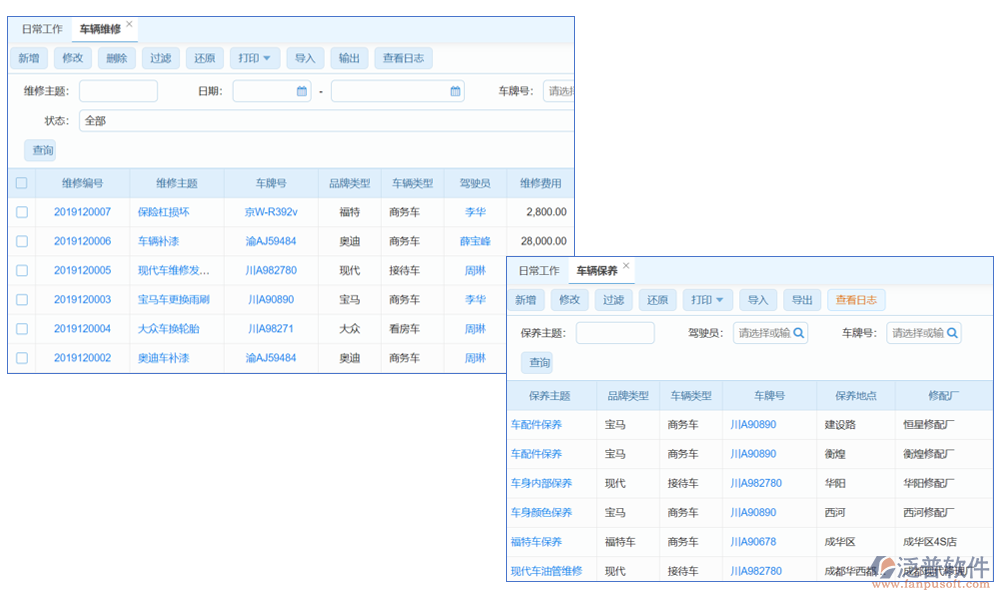Image resolution: width=1000 pixels, height=600 pixels.
Task: Click the 维修主题 input field
Action: pyautogui.click(x=118, y=91)
